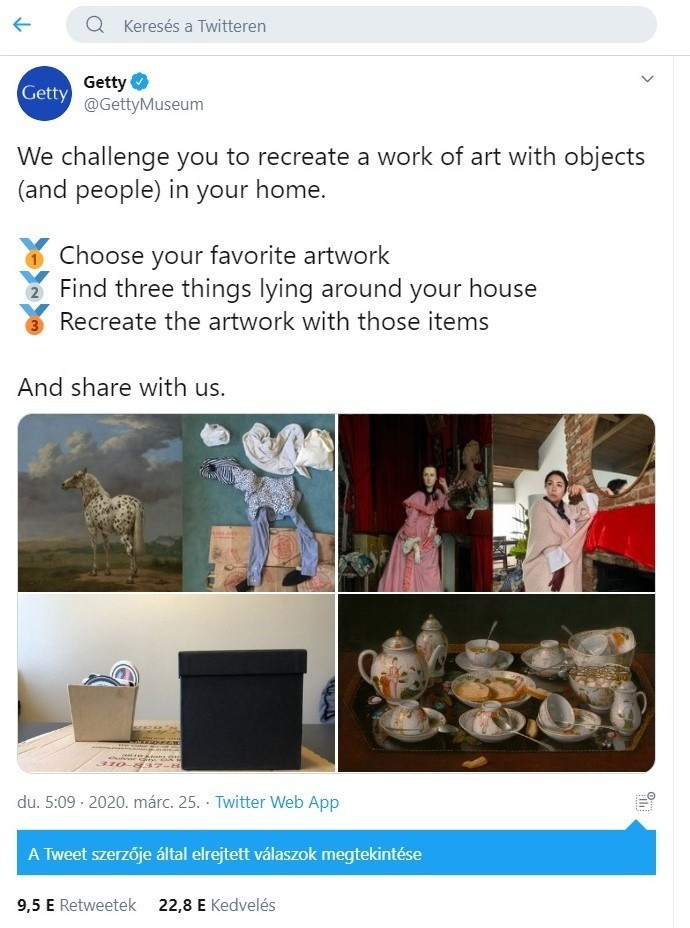Click the gold first-place medal emoji
Viewport: 690px width, 928px height.
(34, 253)
